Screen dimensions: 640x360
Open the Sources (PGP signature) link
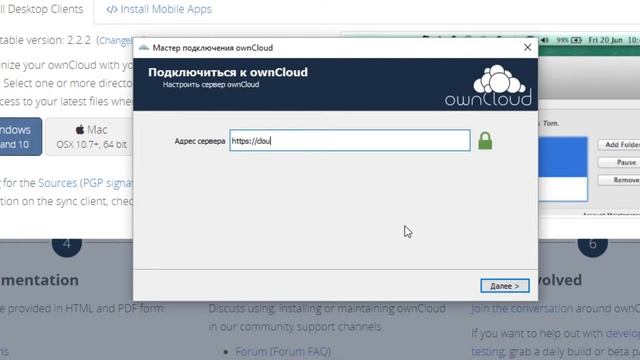(x=86, y=183)
